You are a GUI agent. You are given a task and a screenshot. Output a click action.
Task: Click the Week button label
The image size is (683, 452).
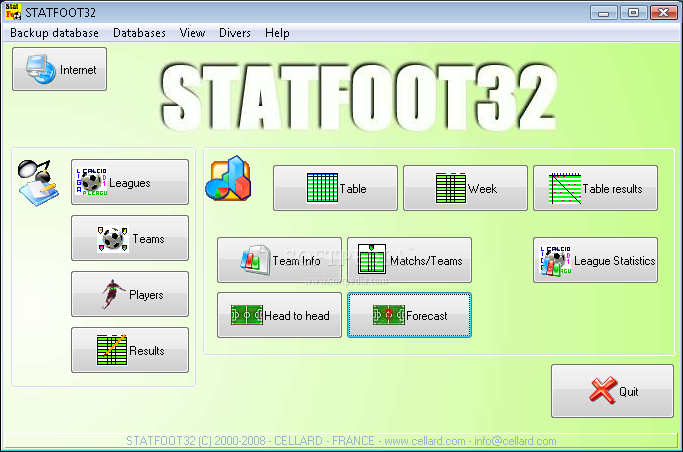pyautogui.click(x=482, y=189)
